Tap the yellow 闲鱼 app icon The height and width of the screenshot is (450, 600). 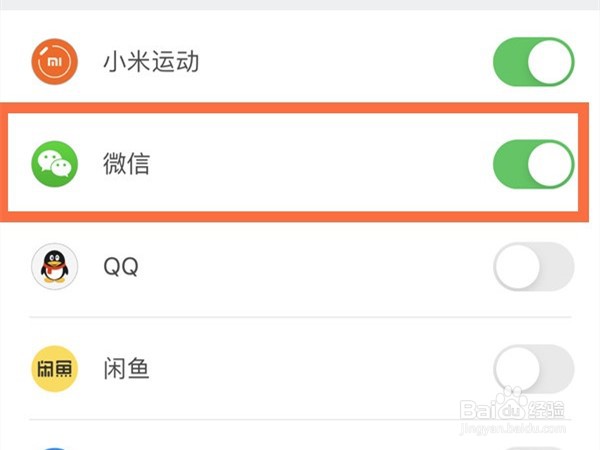(x=54, y=369)
